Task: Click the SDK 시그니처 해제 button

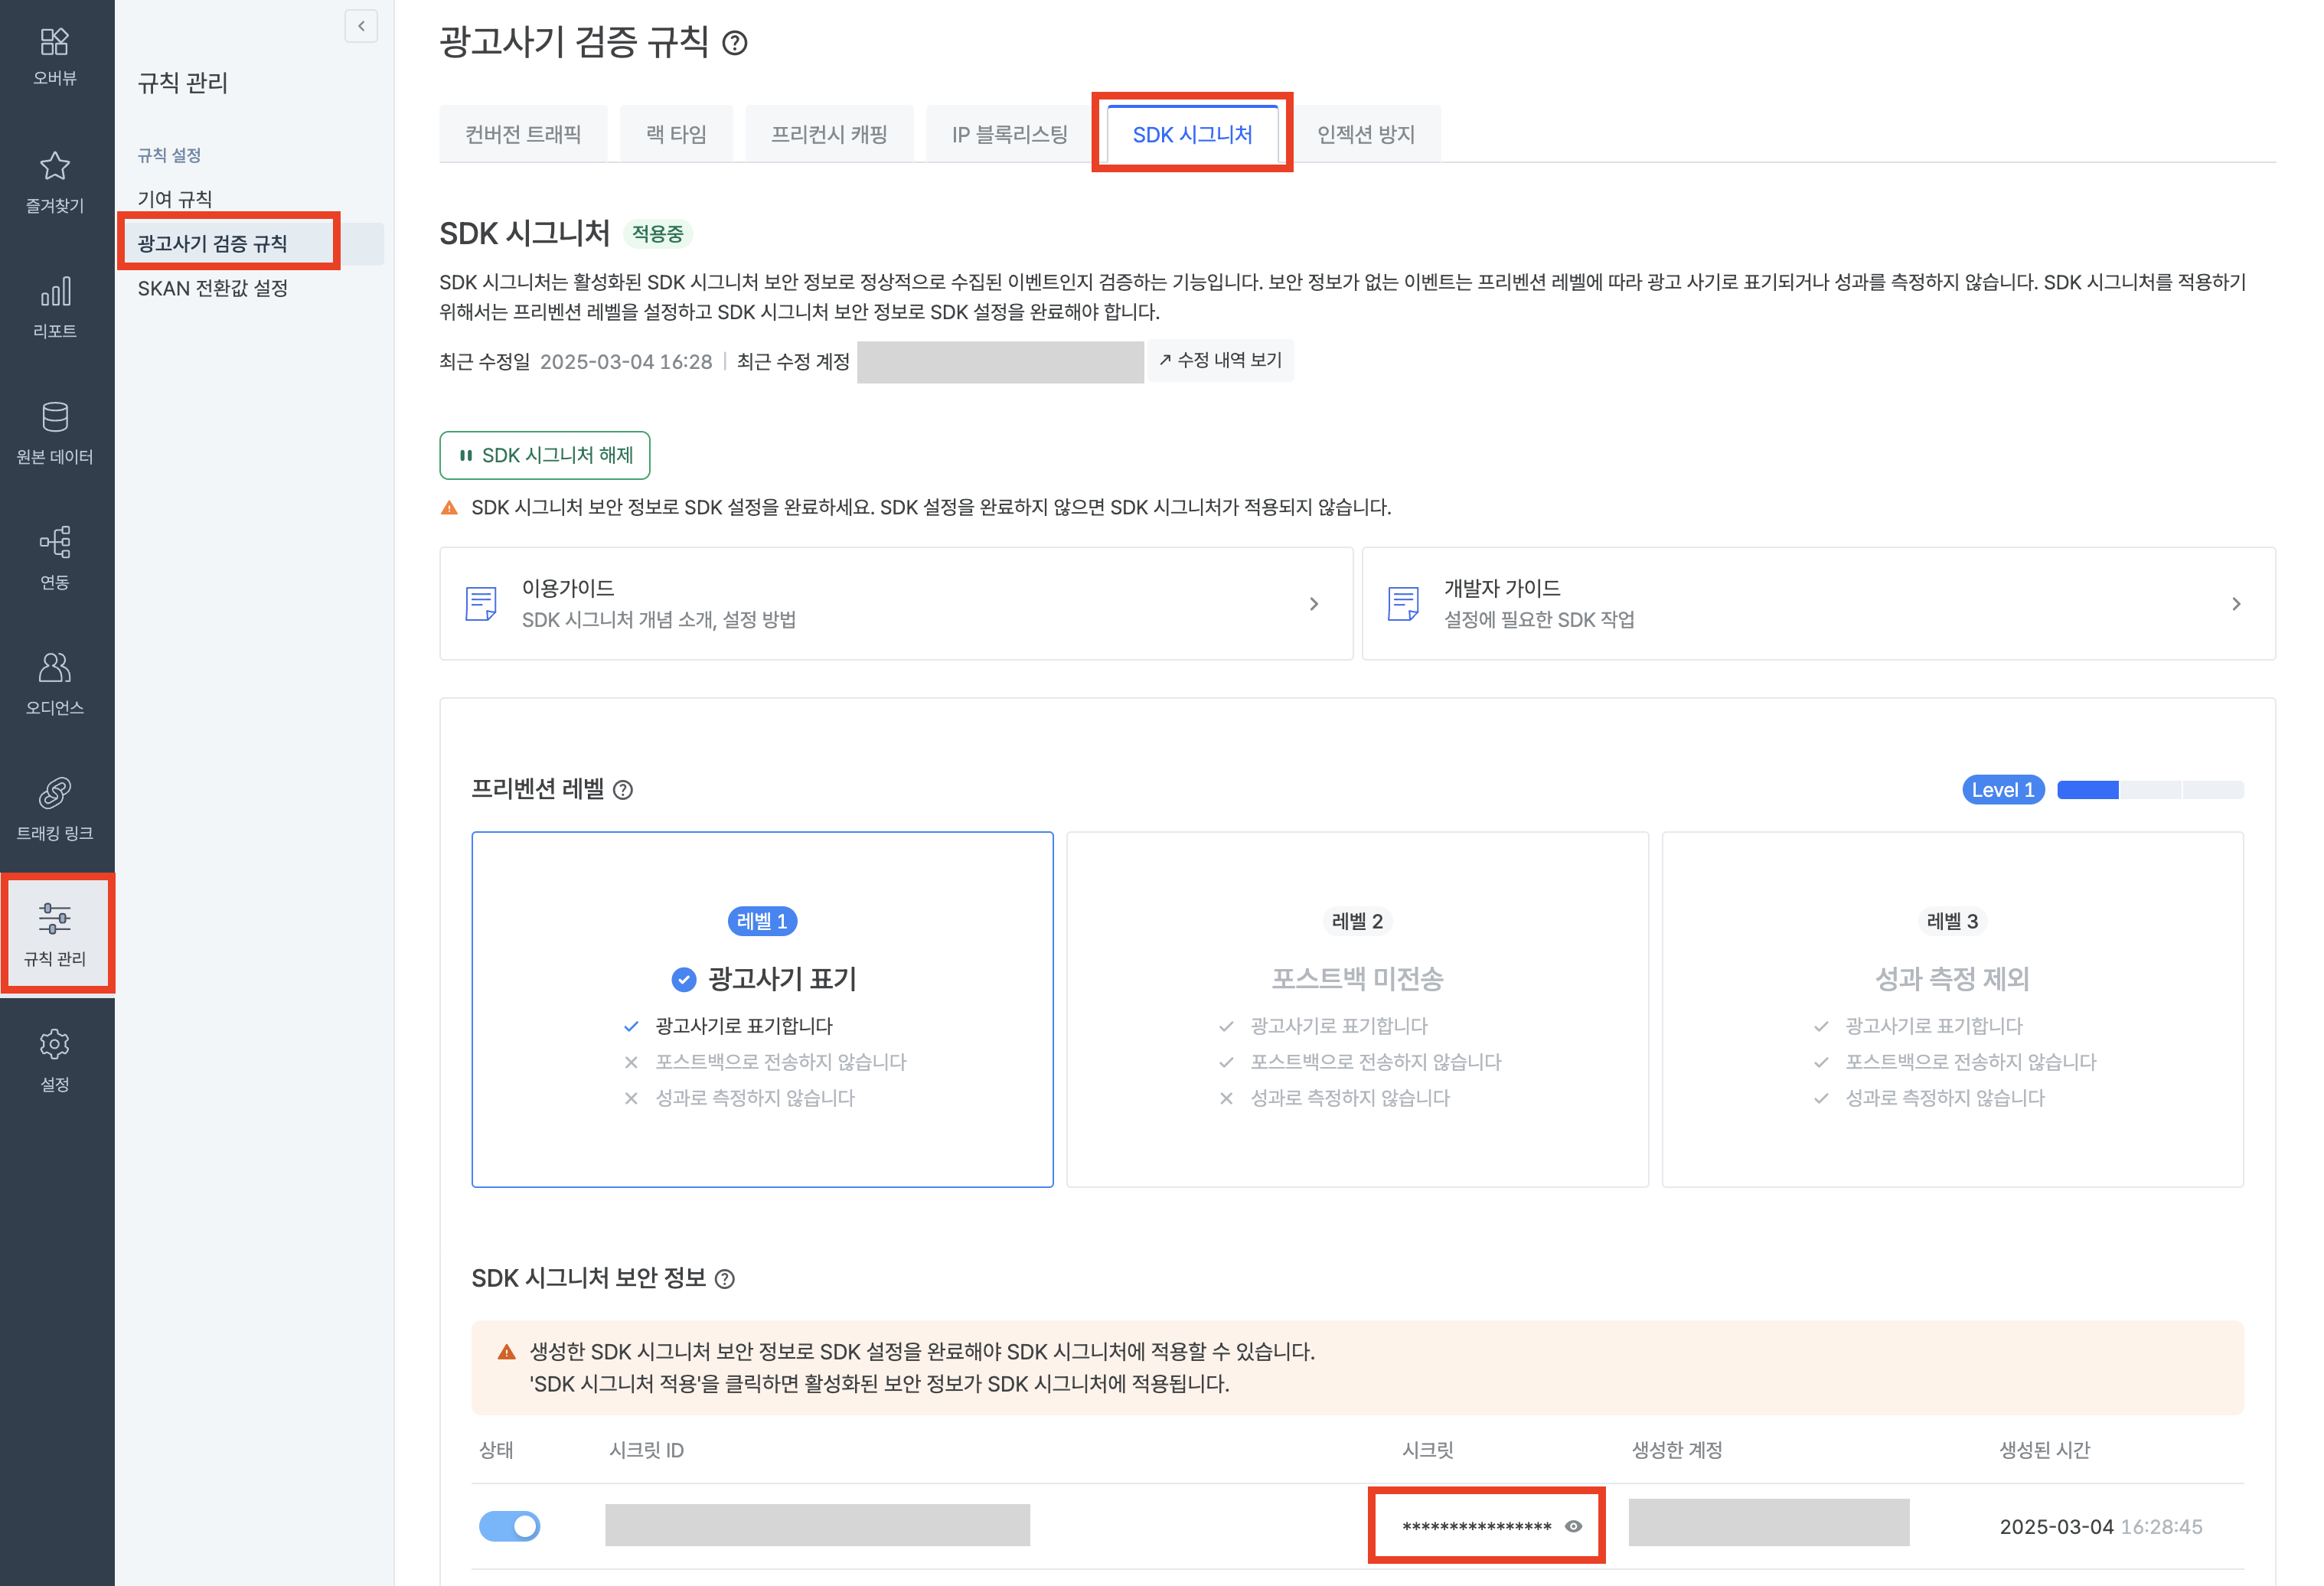Action: 545,456
